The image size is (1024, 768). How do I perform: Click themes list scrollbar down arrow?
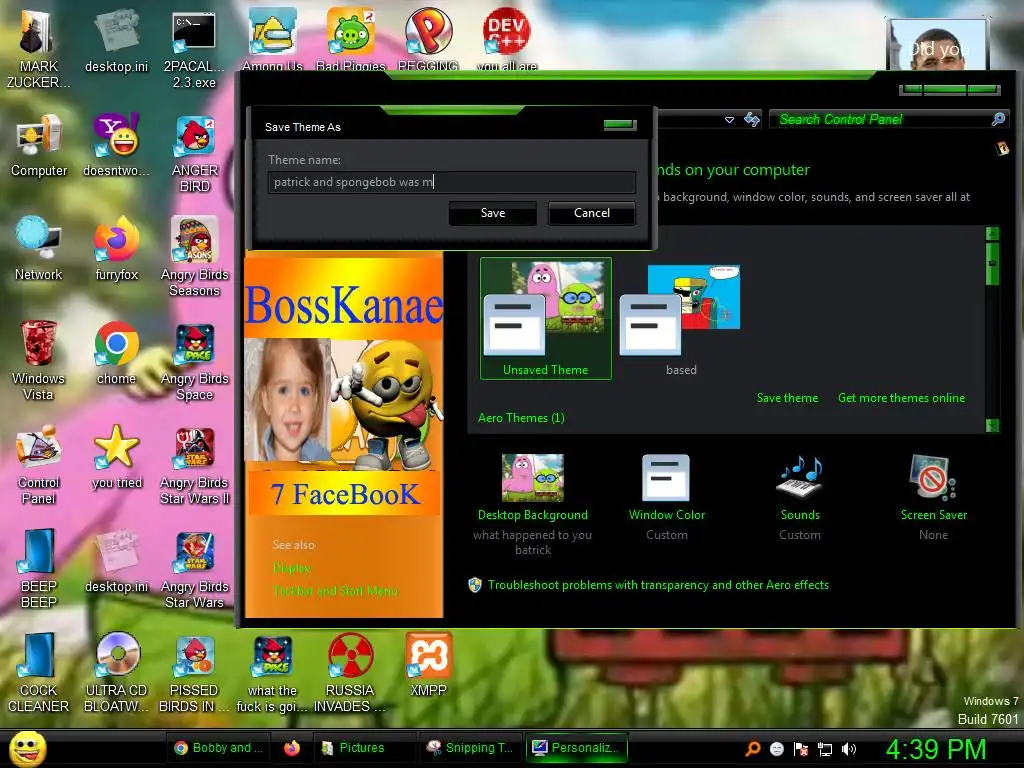tap(992, 425)
